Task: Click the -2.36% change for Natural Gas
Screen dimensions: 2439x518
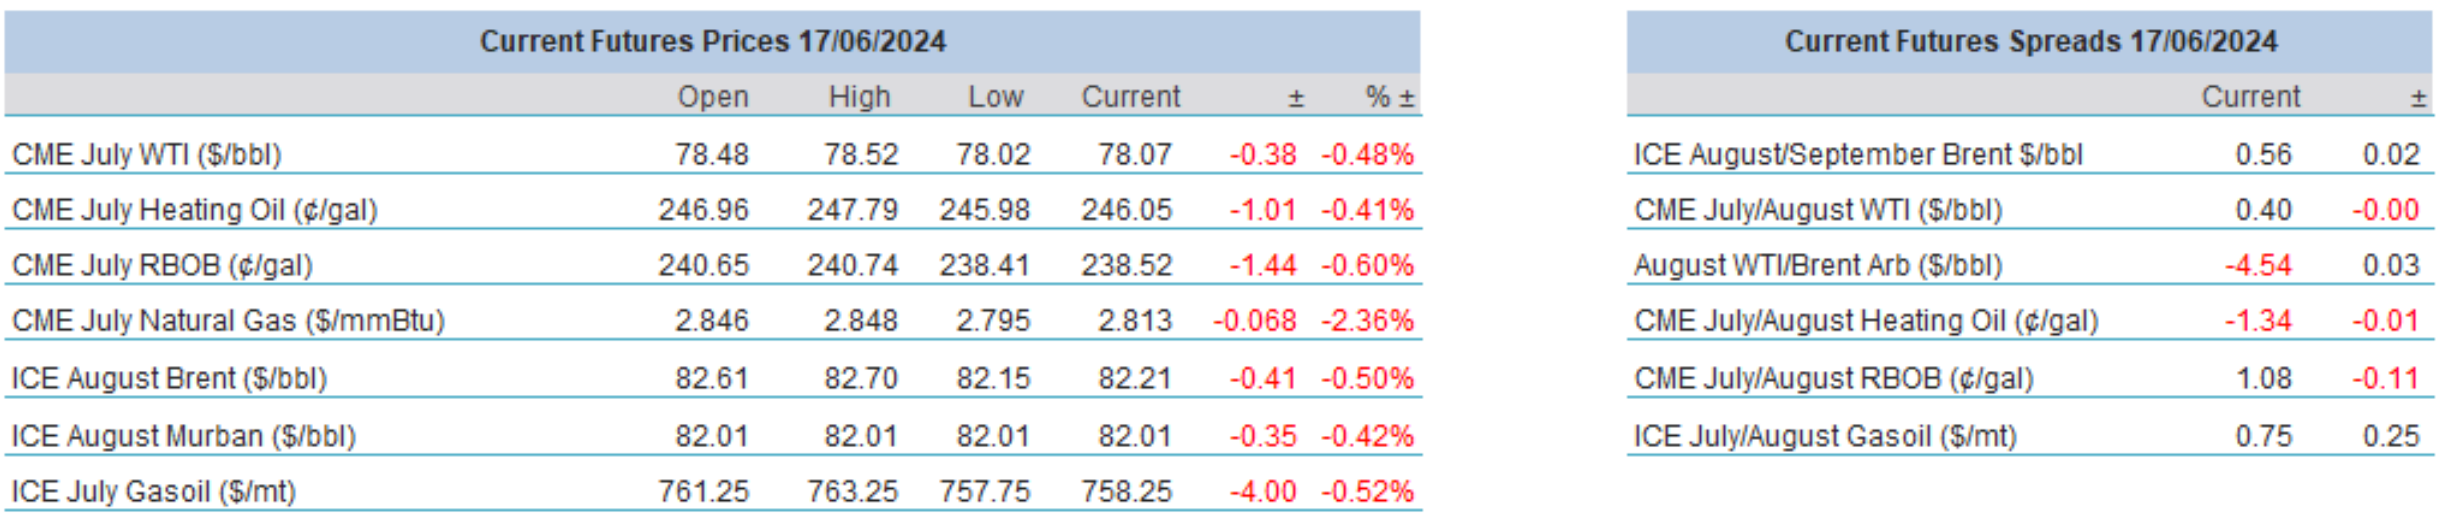Action: [1367, 320]
